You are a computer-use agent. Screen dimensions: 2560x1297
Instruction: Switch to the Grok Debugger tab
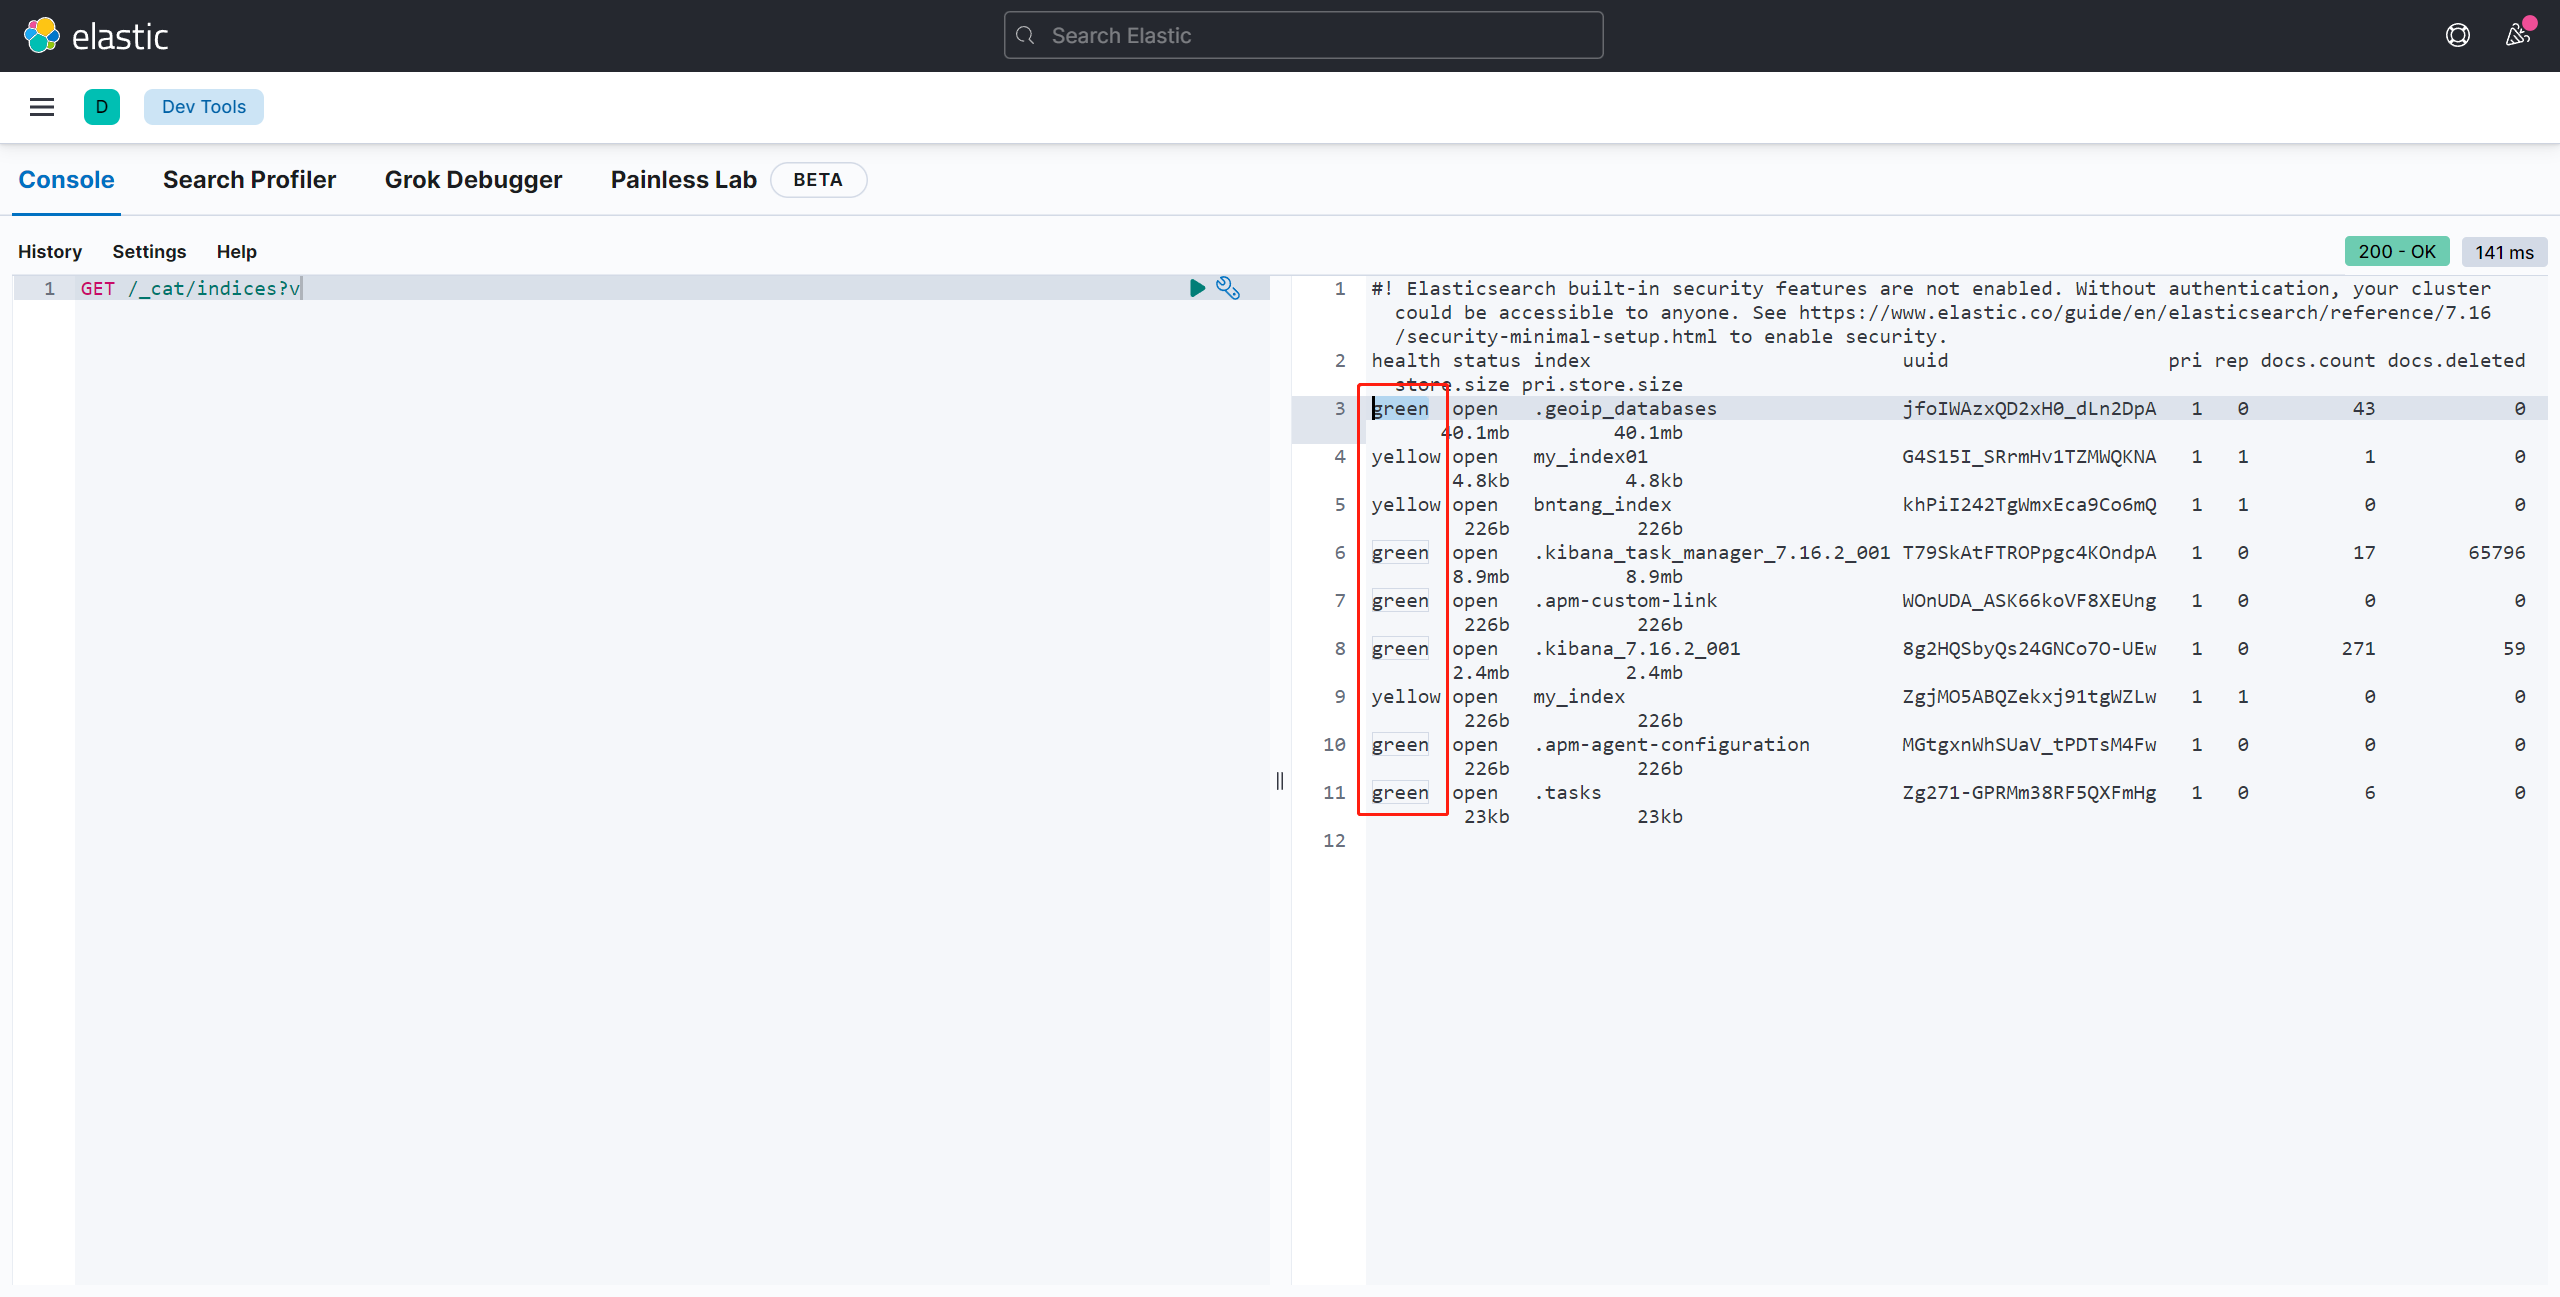tap(473, 180)
